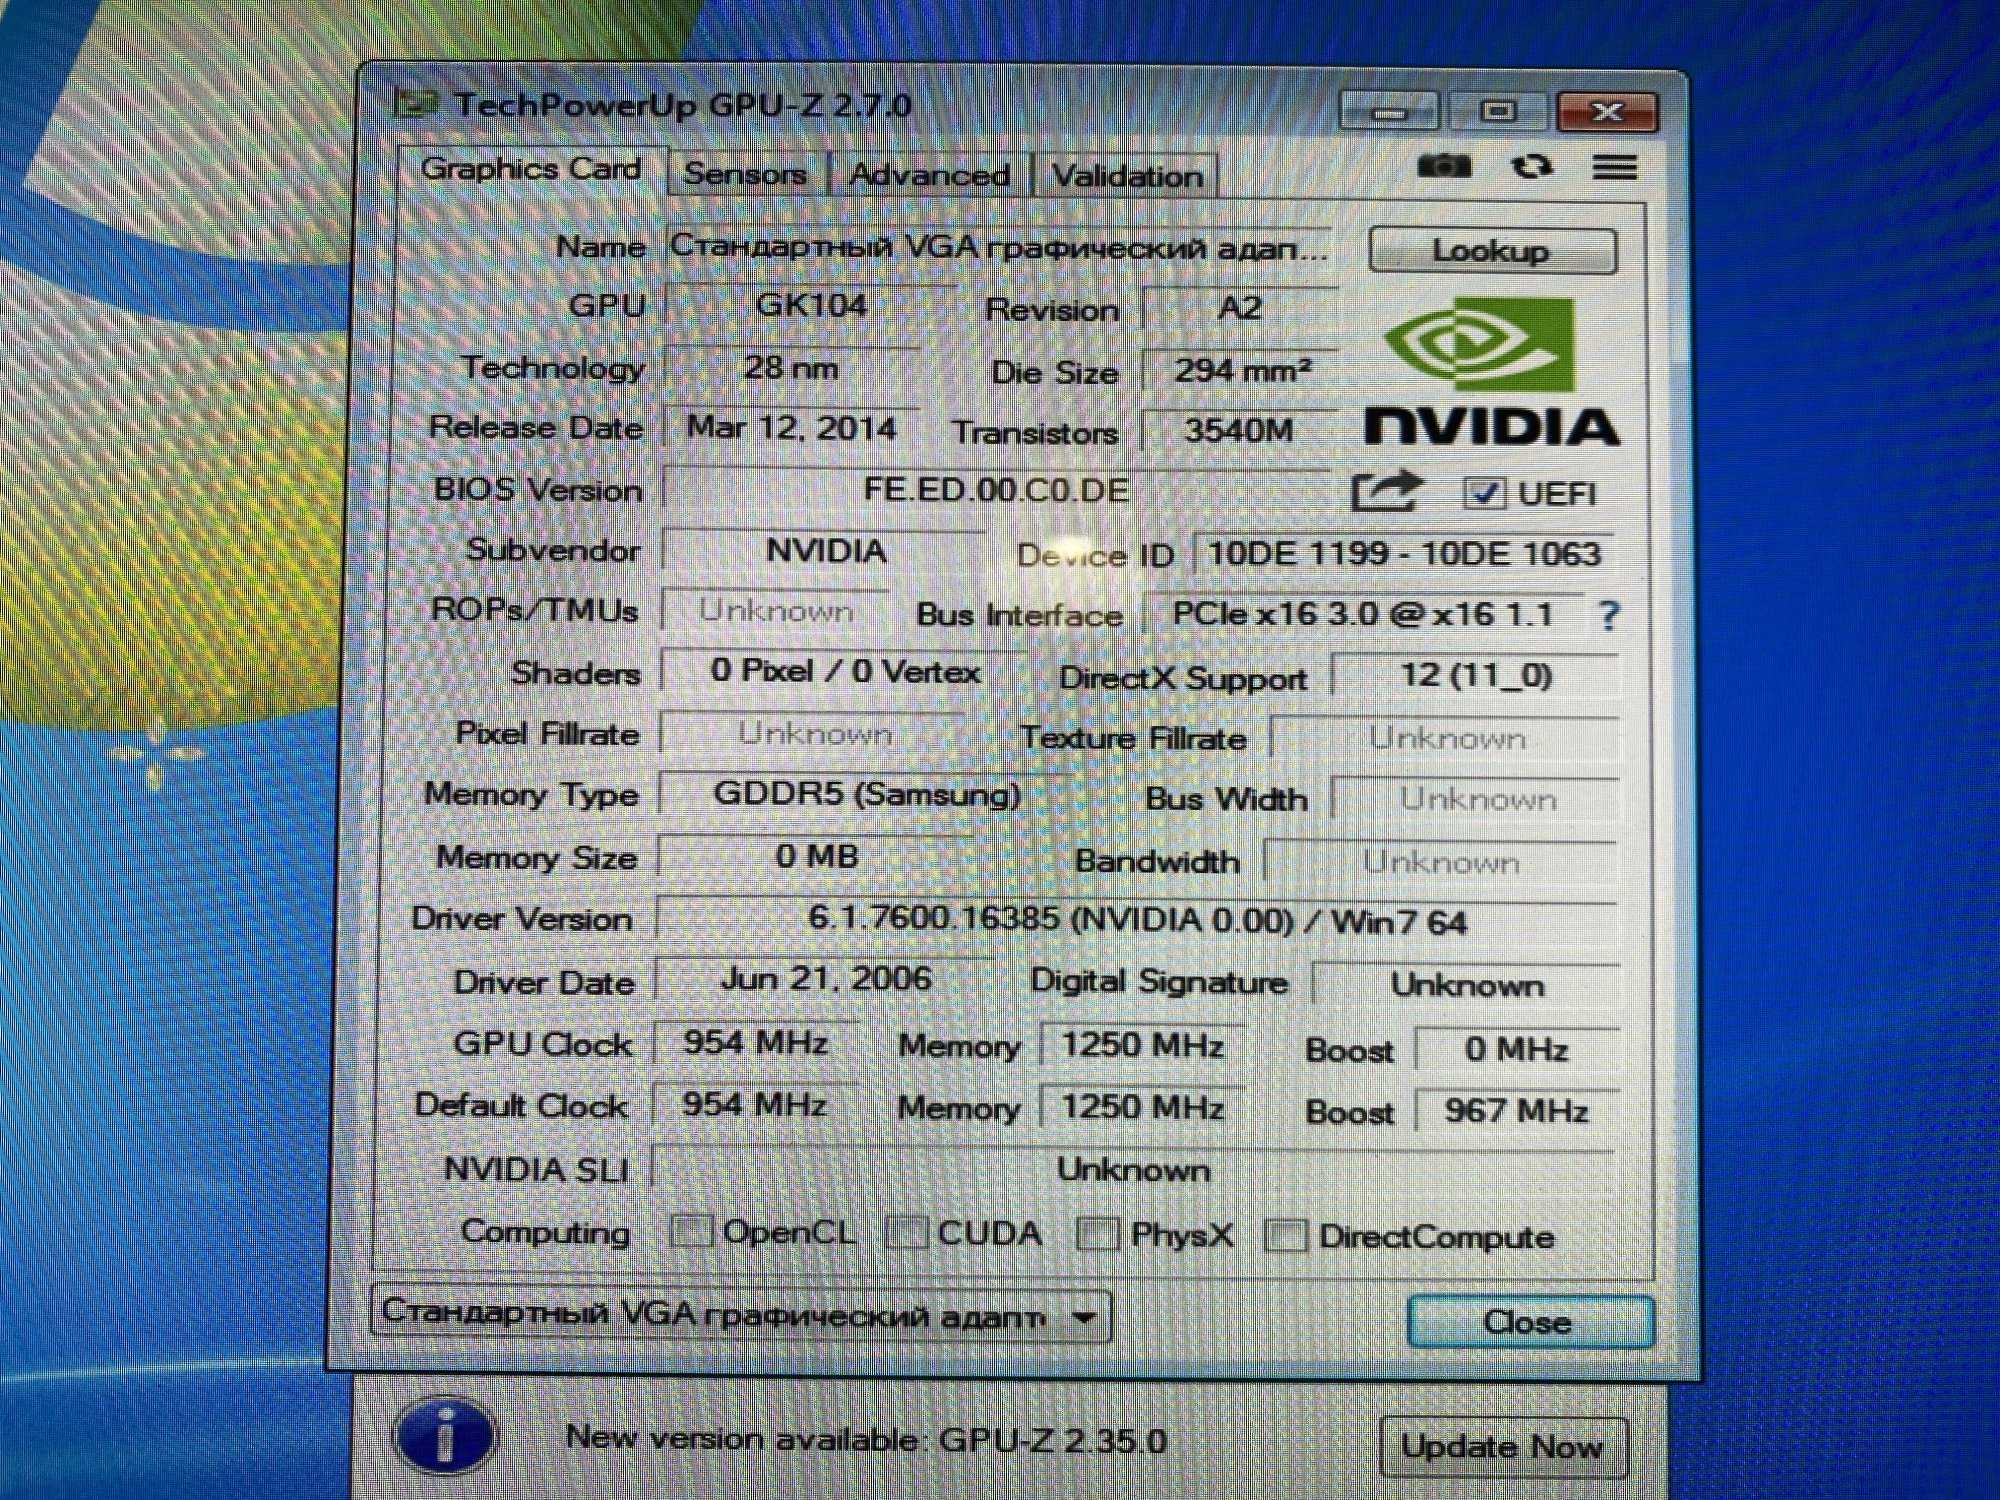This screenshot has height=1500, width=2000.
Task: Toggle the PhysX checkbox
Action: click(x=1097, y=1235)
